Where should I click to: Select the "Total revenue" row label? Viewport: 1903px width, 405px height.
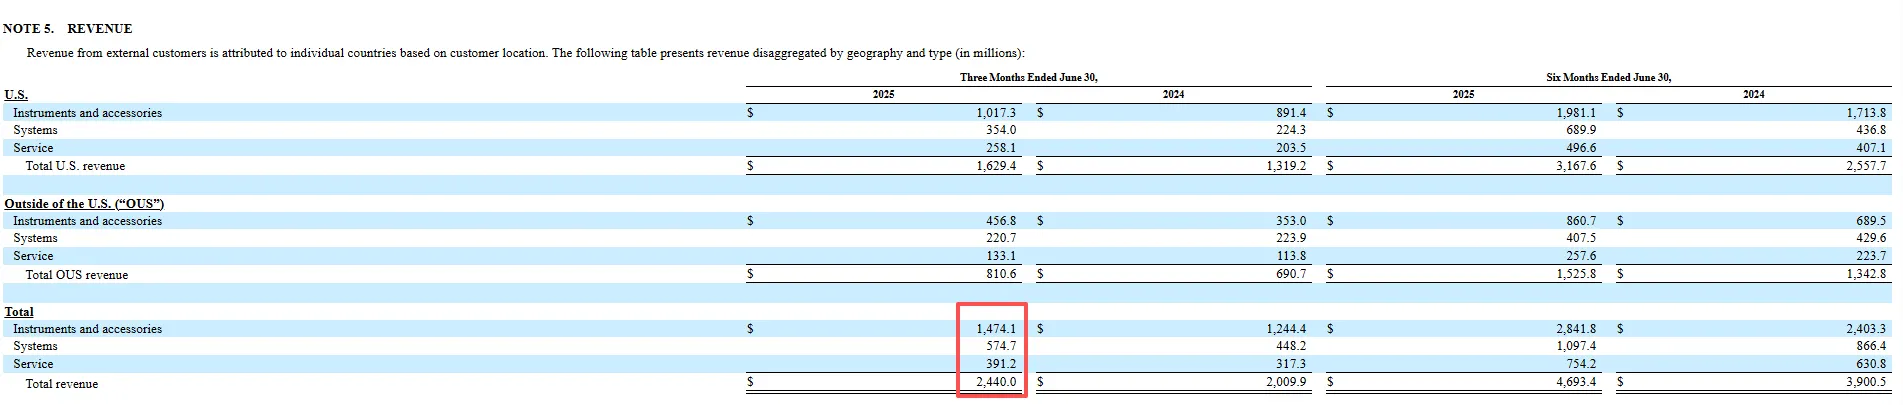coord(62,384)
